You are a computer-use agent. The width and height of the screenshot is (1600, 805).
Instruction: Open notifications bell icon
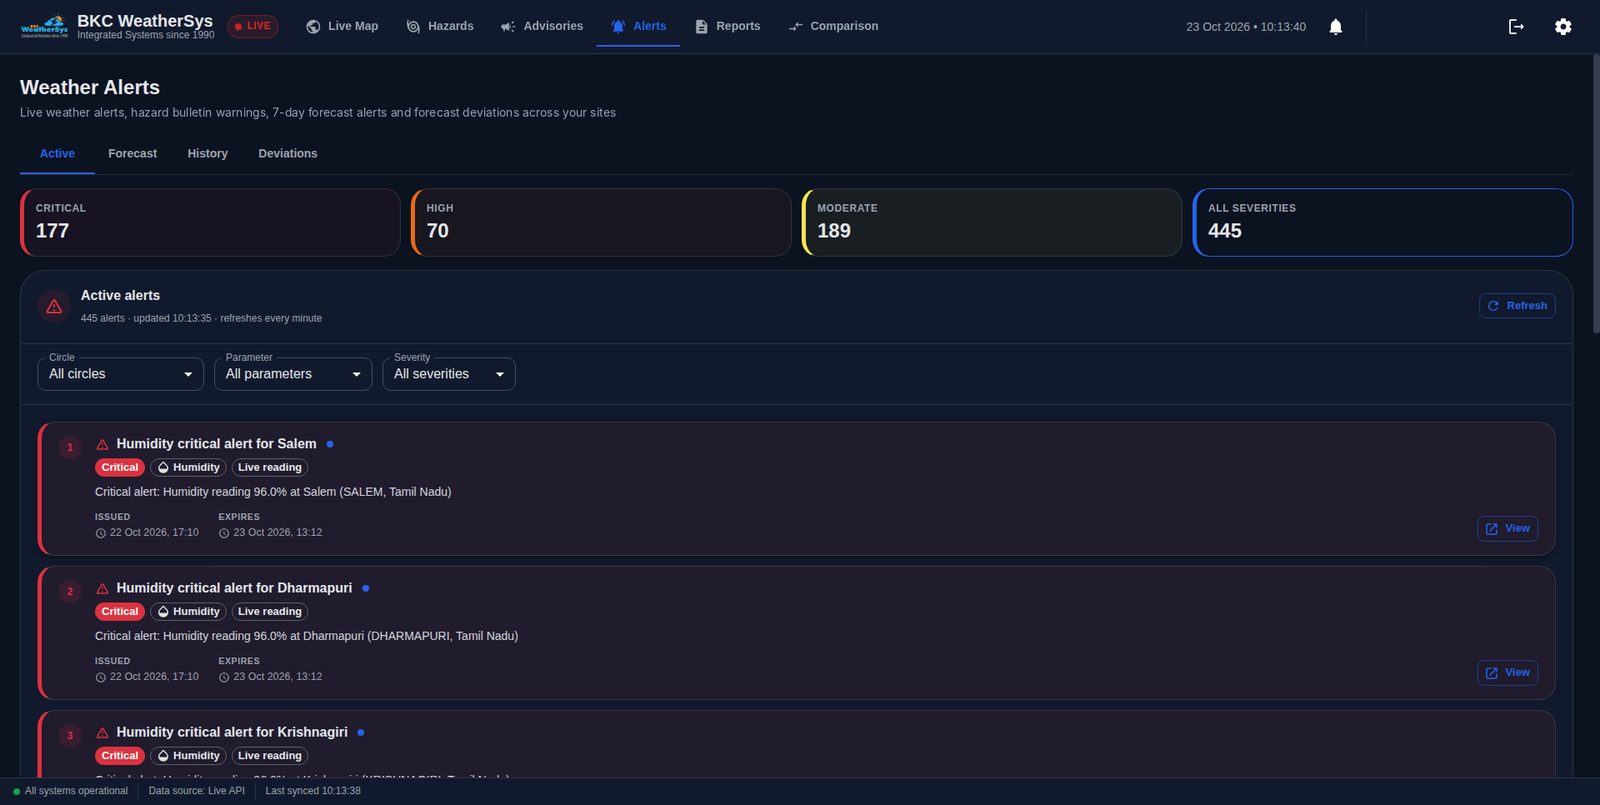(x=1335, y=27)
